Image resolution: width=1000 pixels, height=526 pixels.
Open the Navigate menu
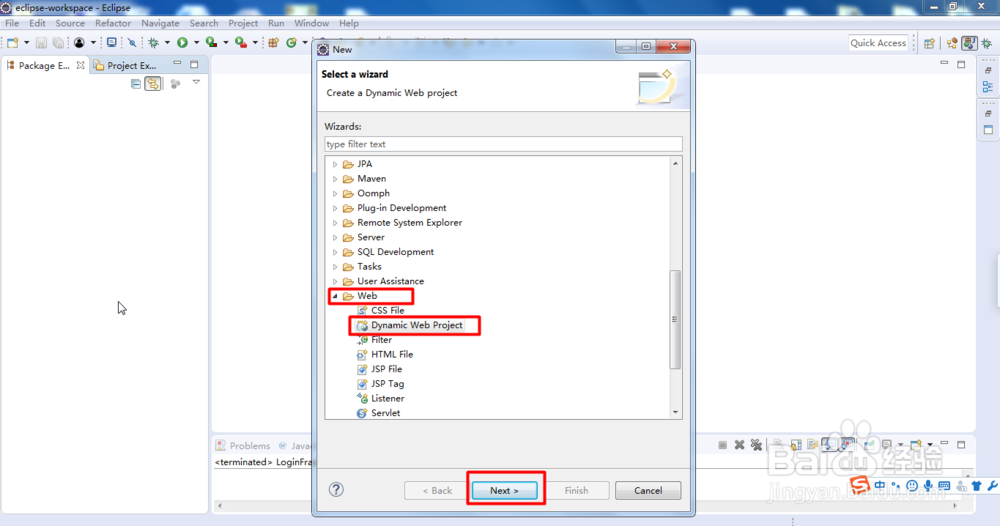coord(160,23)
